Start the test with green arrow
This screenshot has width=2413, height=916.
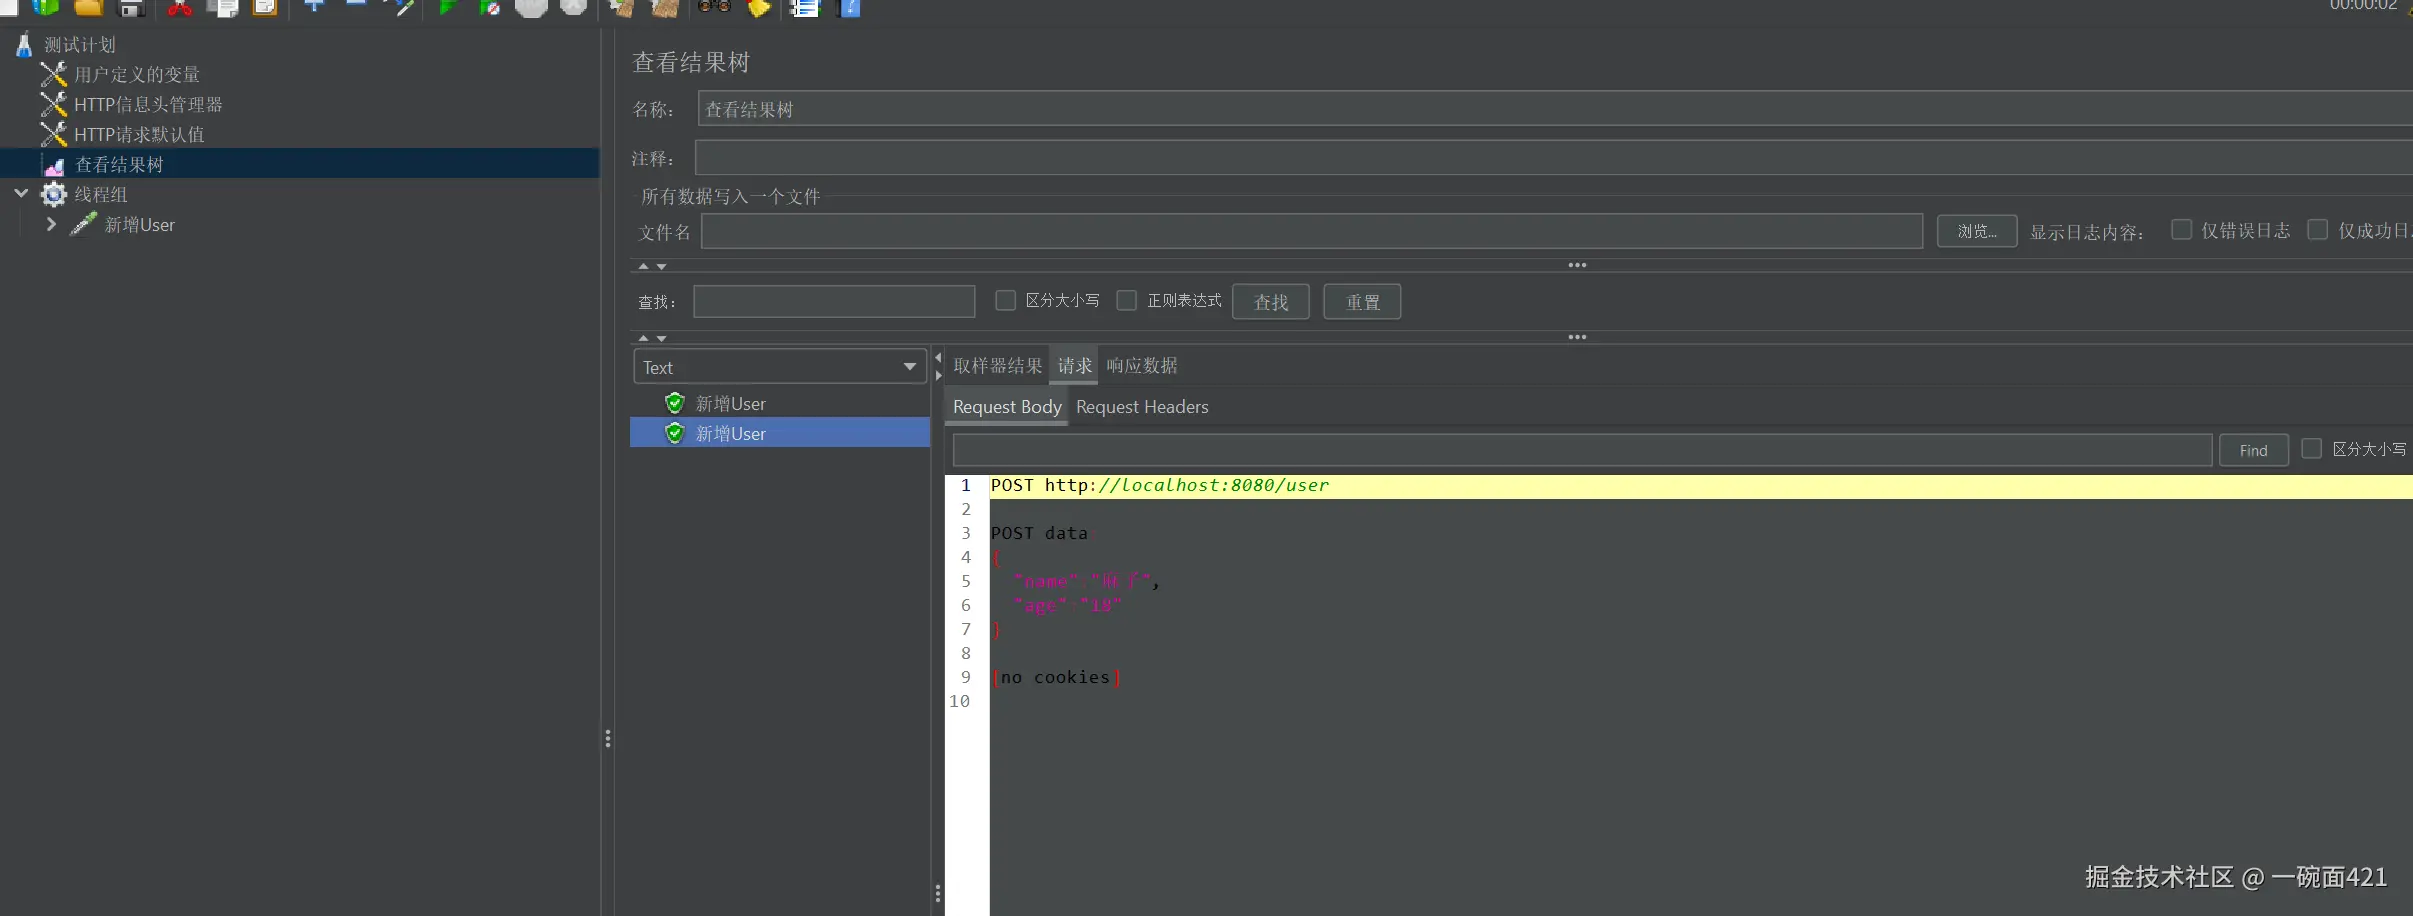coord(449,7)
